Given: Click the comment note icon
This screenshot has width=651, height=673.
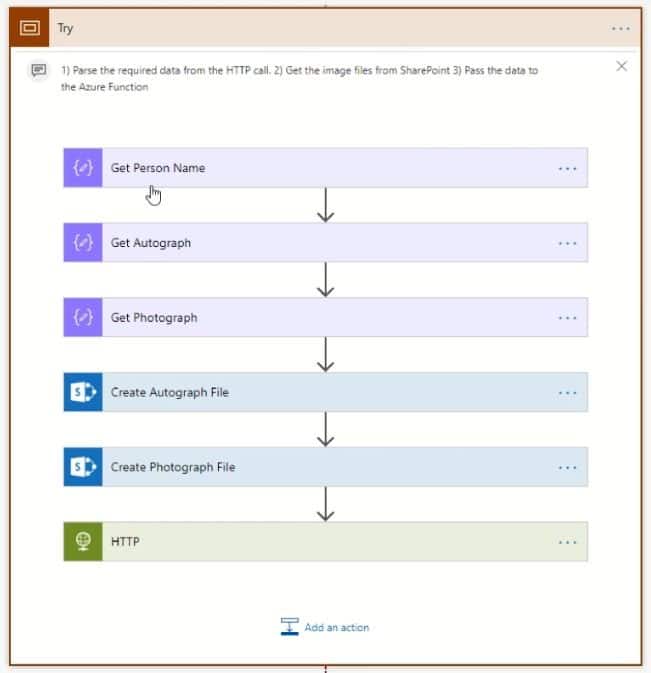Looking at the screenshot, I should click(39, 70).
